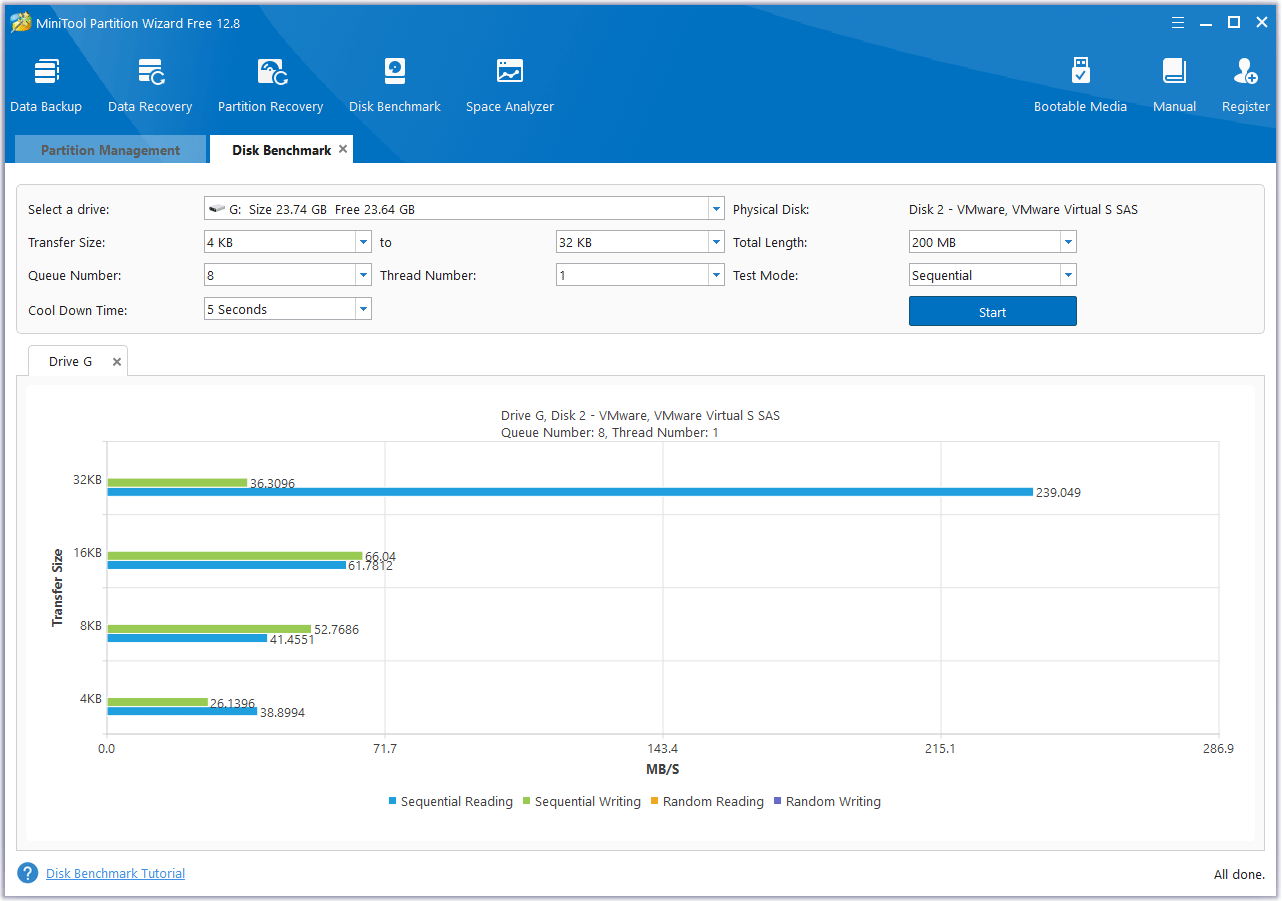Toggle the Random Reading legend entry

pos(712,802)
